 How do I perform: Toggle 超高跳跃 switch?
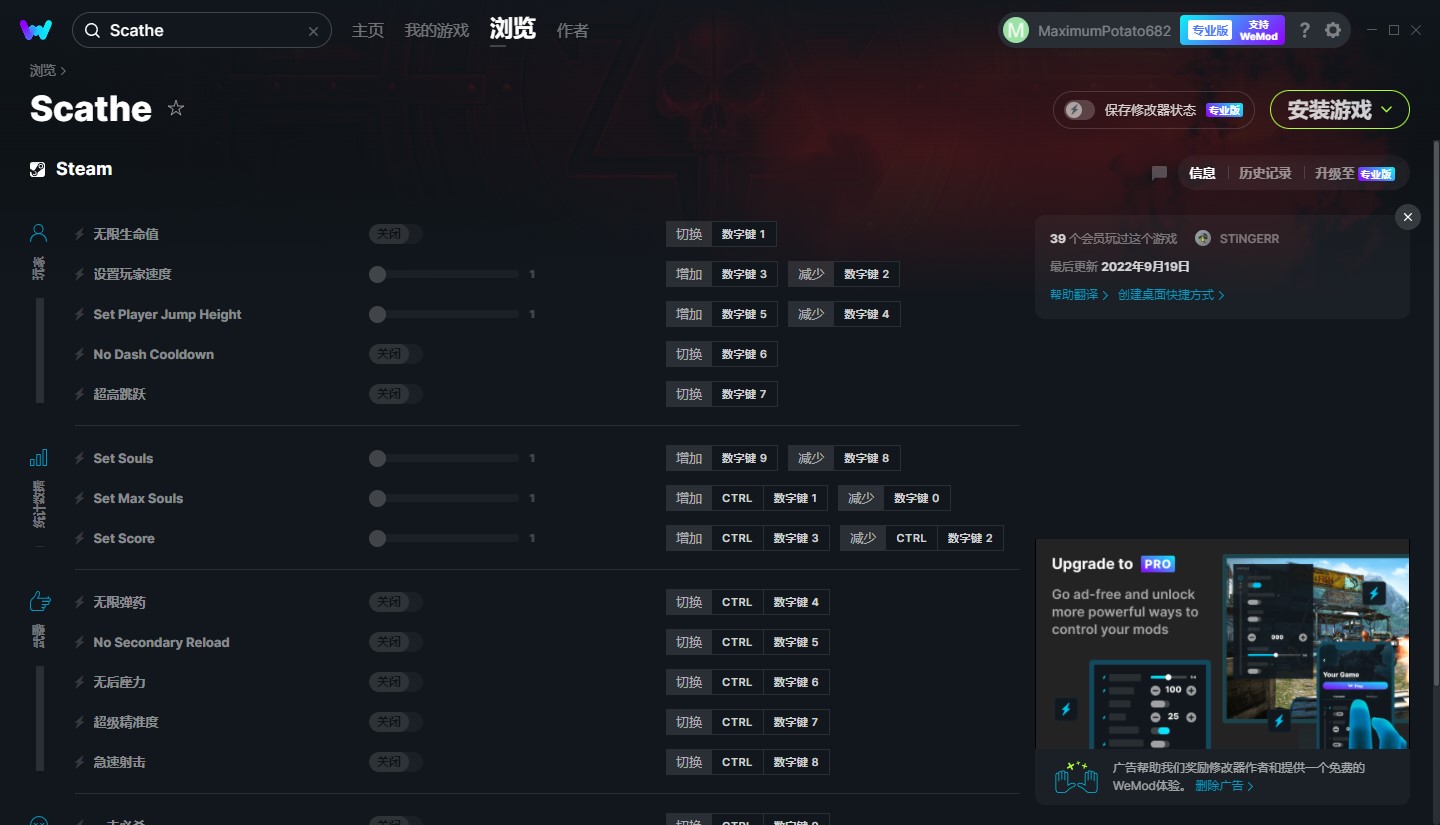[395, 394]
